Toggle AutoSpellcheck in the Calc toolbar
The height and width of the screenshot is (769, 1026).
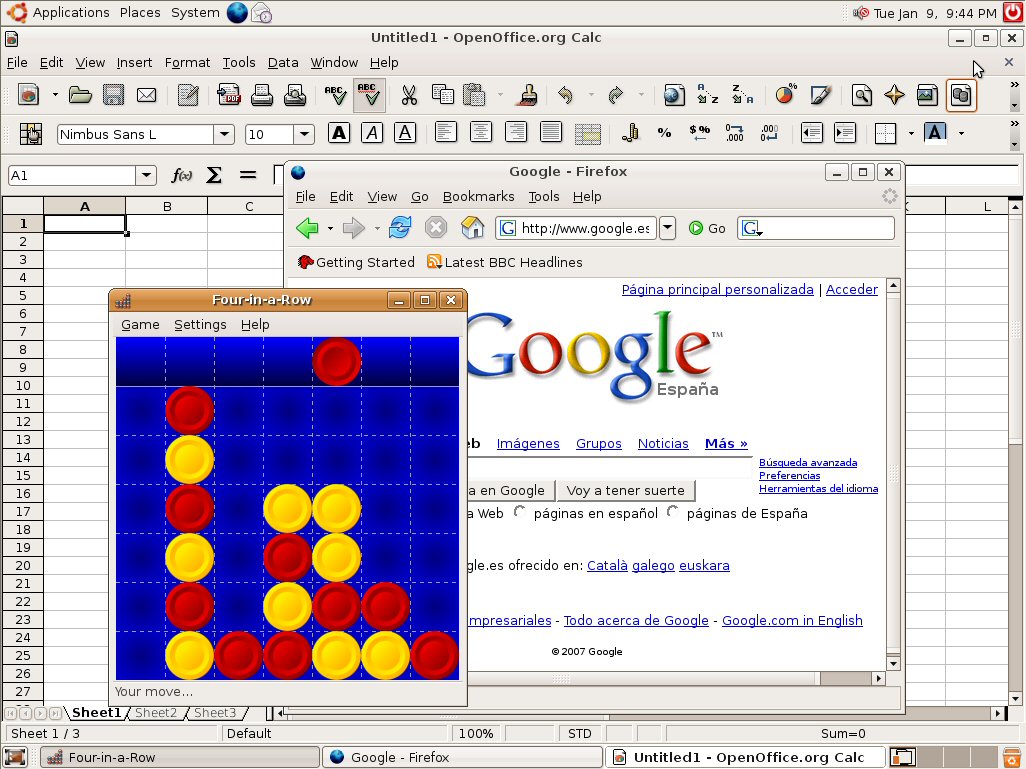pyautogui.click(x=369, y=96)
